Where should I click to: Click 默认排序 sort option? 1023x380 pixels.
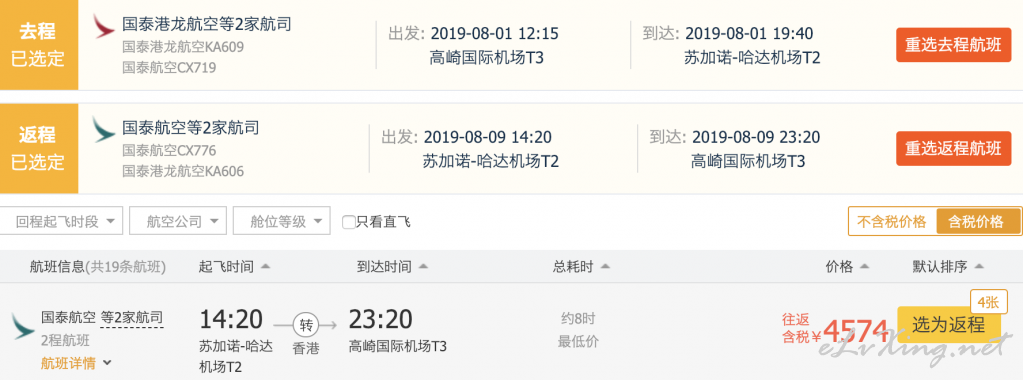pos(947,267)
